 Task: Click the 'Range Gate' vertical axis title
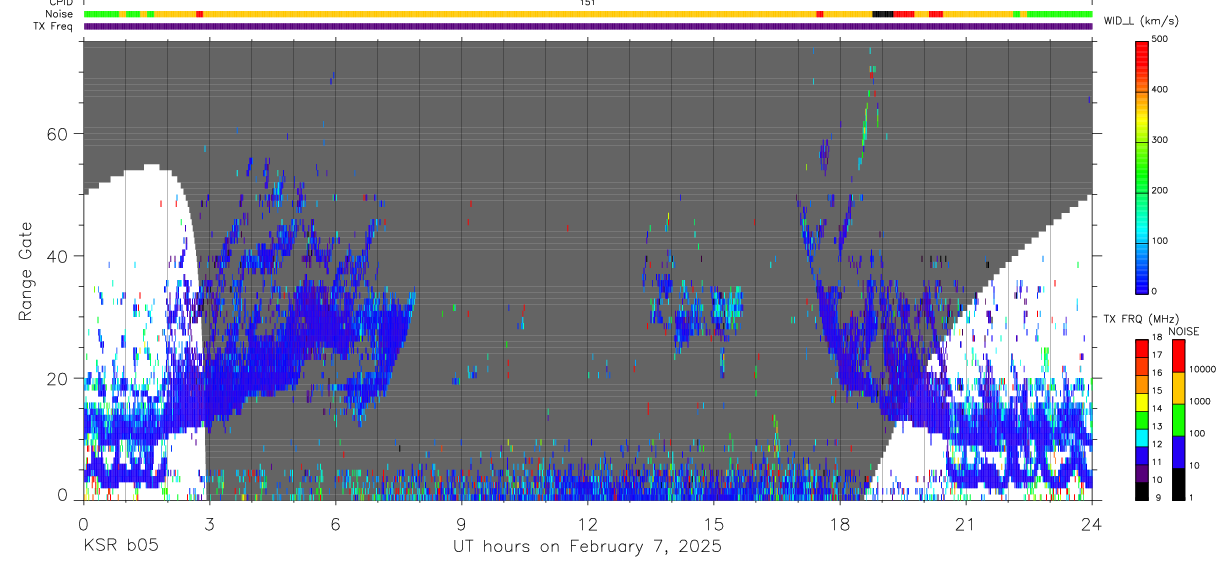(27, 270)
